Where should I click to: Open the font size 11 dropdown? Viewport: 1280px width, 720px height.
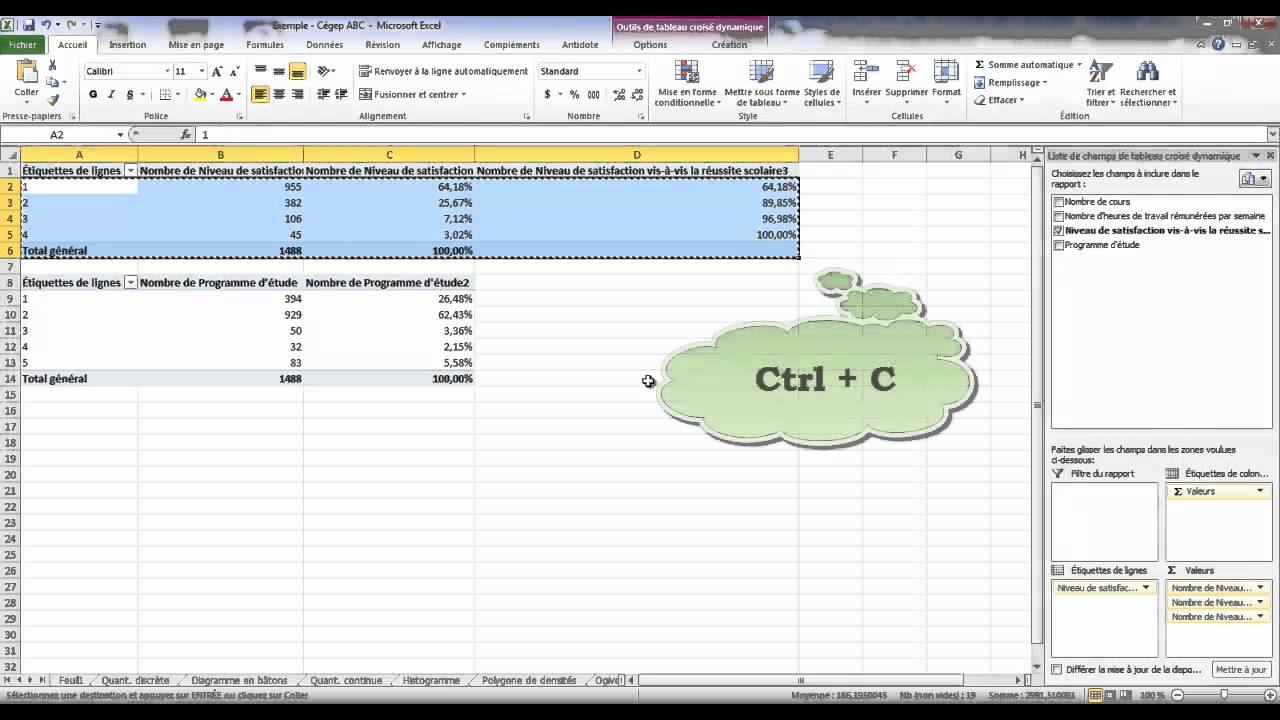[x=201, y=71]
